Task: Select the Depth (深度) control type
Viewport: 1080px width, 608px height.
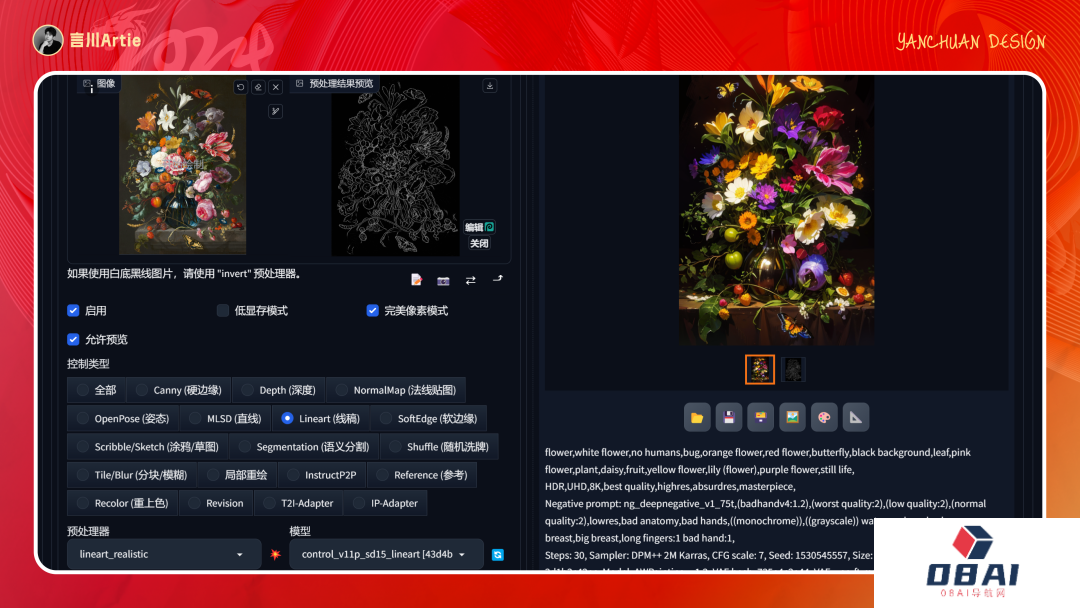Action: (x=279, y=390)
